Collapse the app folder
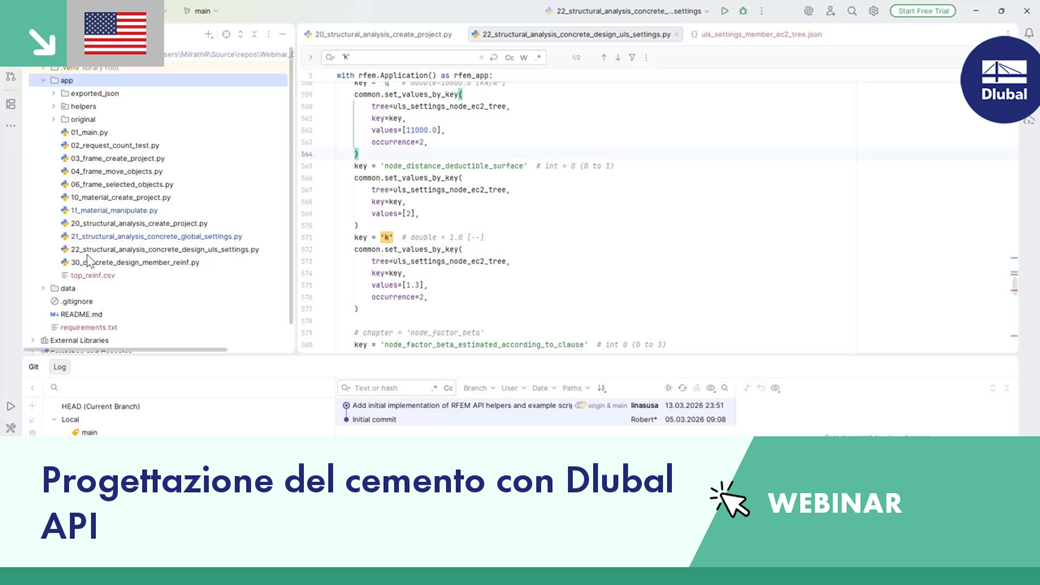This screenshot has width=1040, height=585. (x=44, y=80)
